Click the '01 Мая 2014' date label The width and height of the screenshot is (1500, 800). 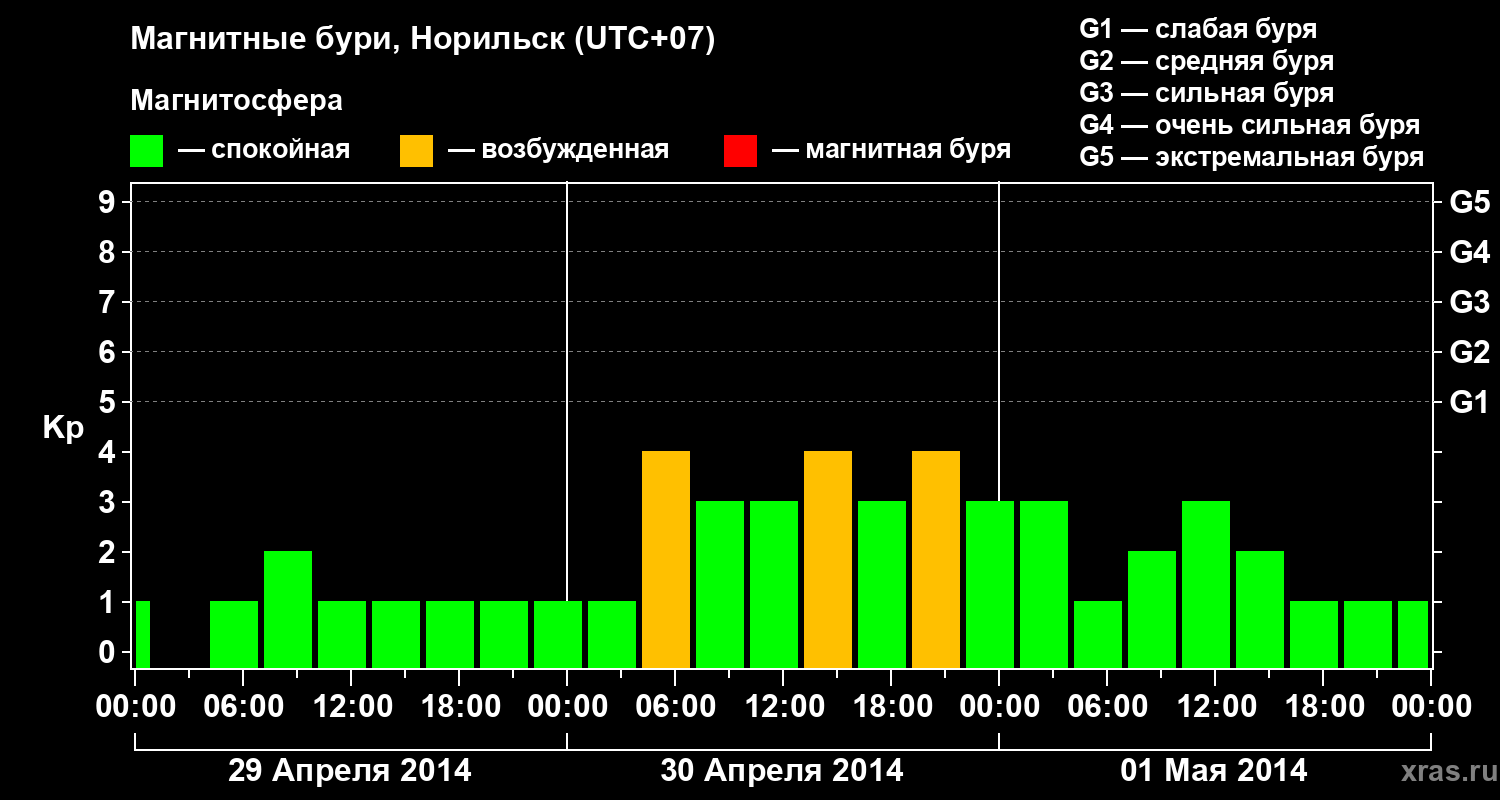click(1214, 771)
